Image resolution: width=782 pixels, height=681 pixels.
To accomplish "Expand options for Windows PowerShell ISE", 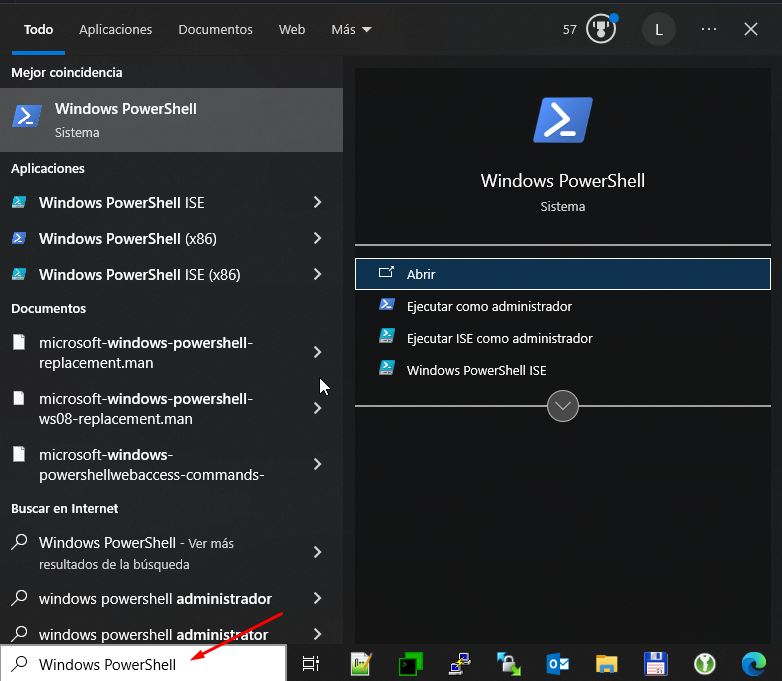I will [318, 203].
